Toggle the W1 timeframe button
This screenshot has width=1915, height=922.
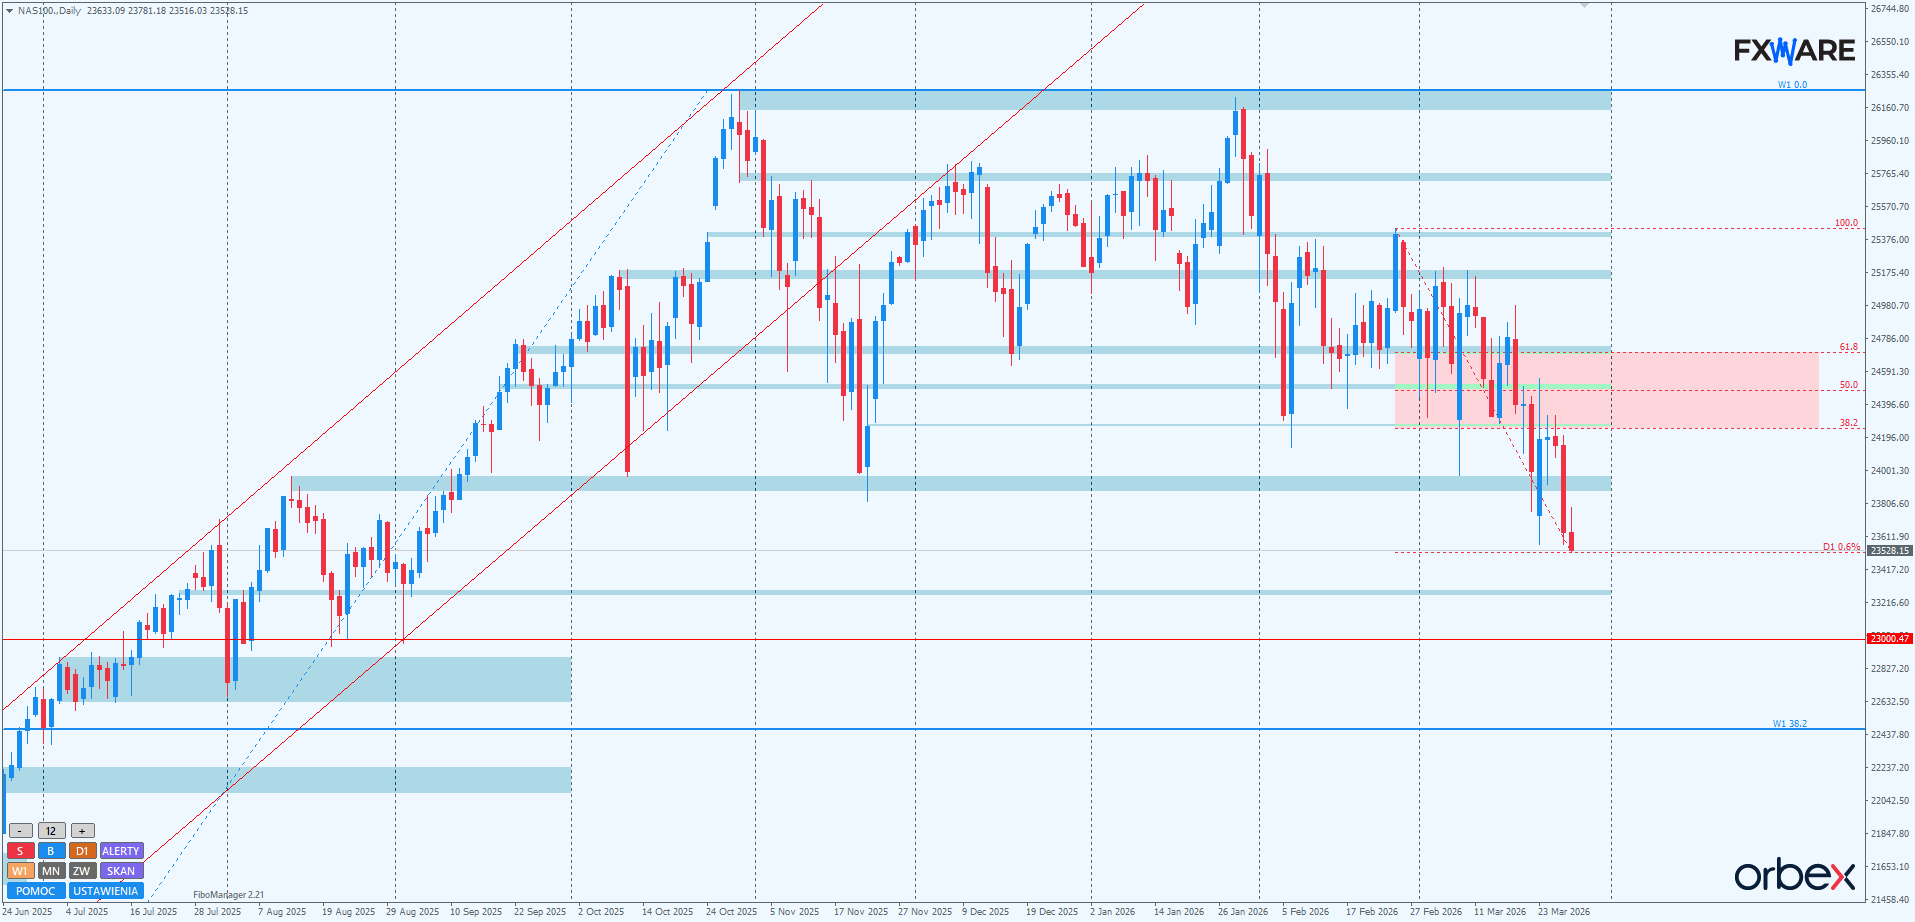click(20, 871)
